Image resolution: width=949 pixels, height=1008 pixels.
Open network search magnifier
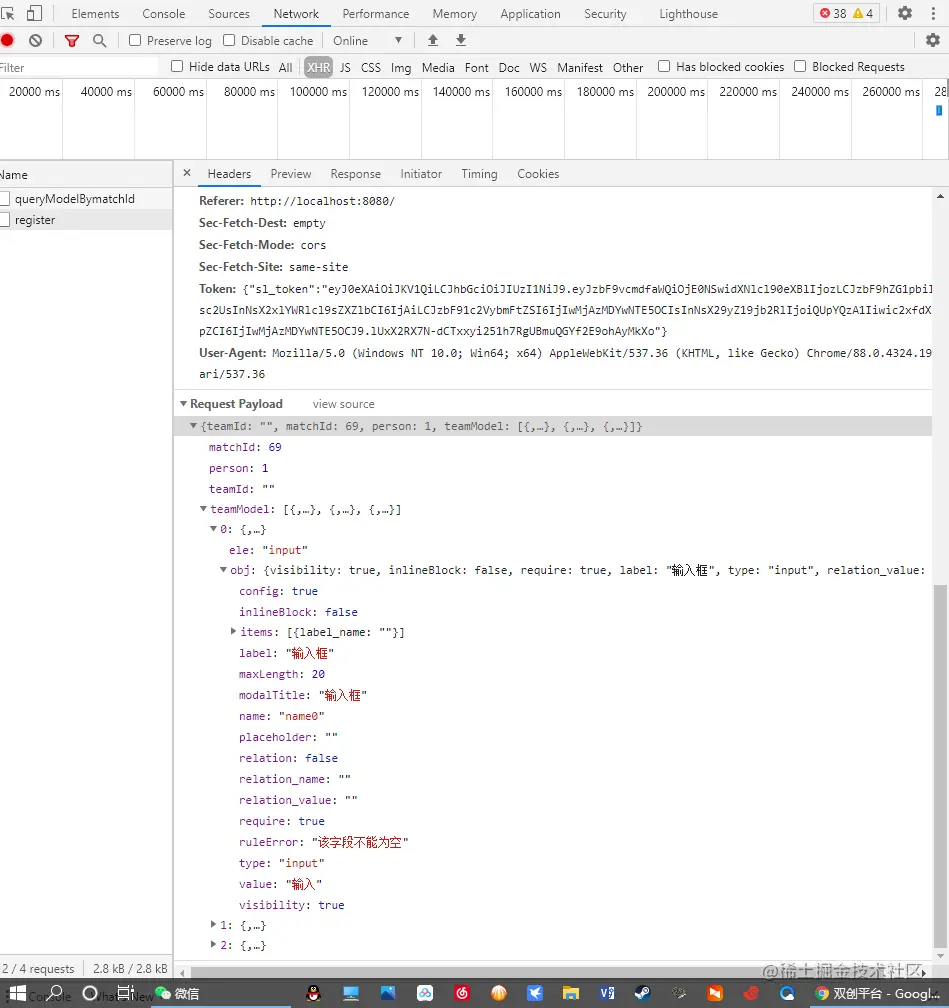click(x=100, y=40)
